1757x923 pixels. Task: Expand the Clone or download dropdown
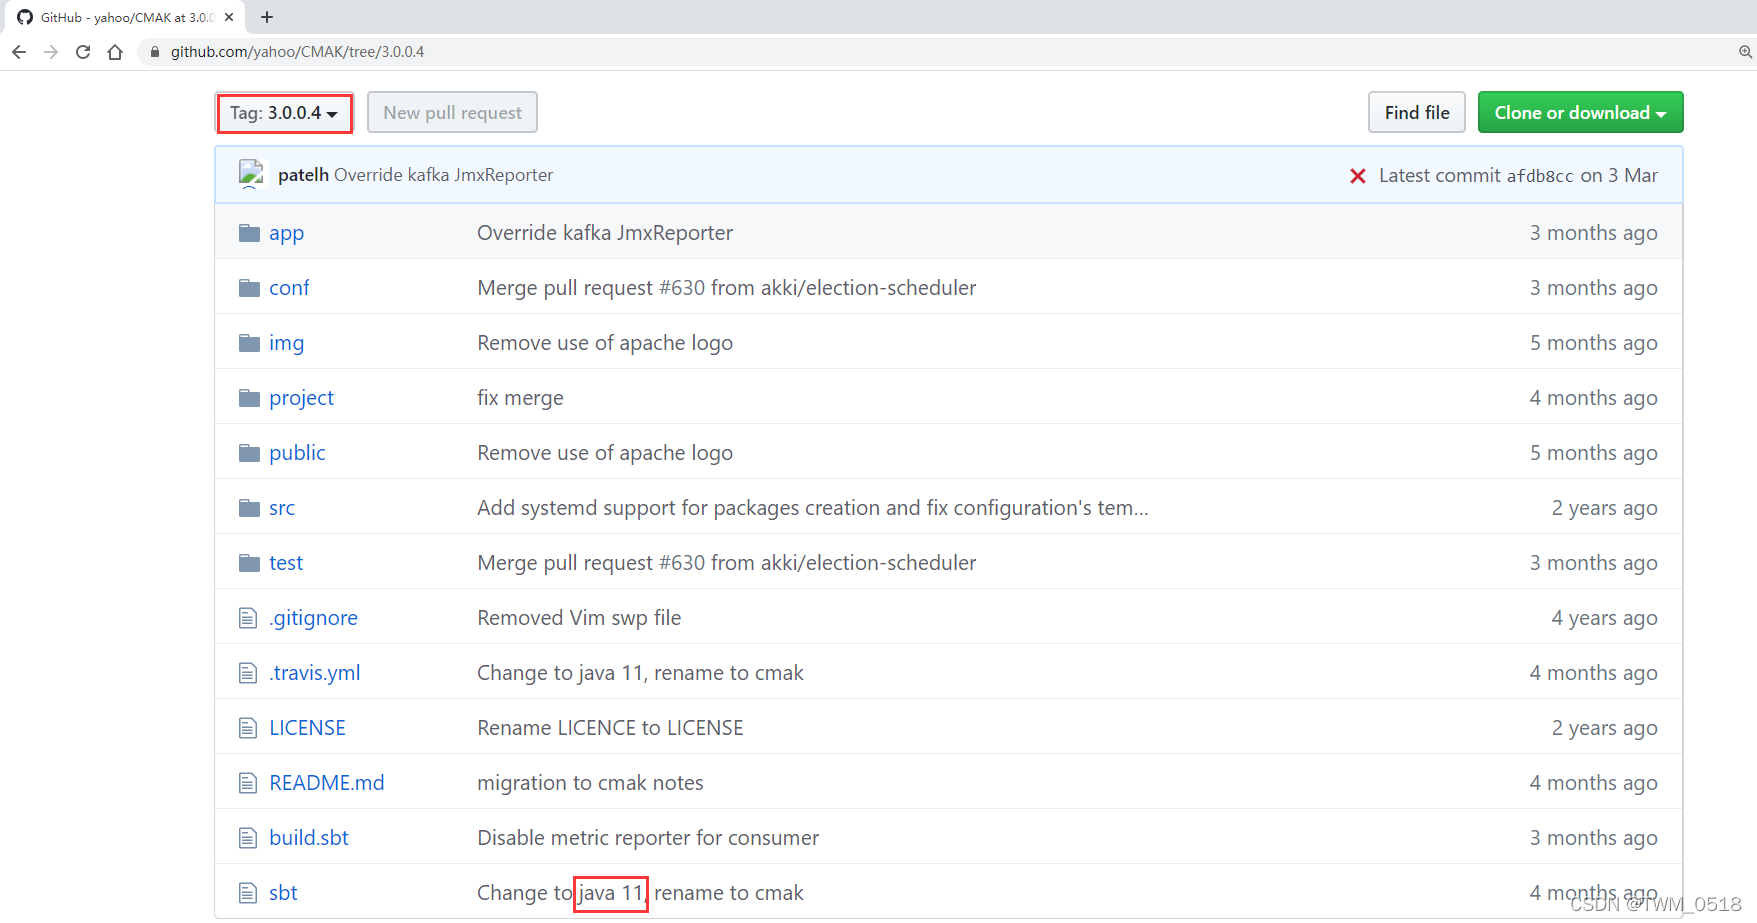[x=1580, y=113]
